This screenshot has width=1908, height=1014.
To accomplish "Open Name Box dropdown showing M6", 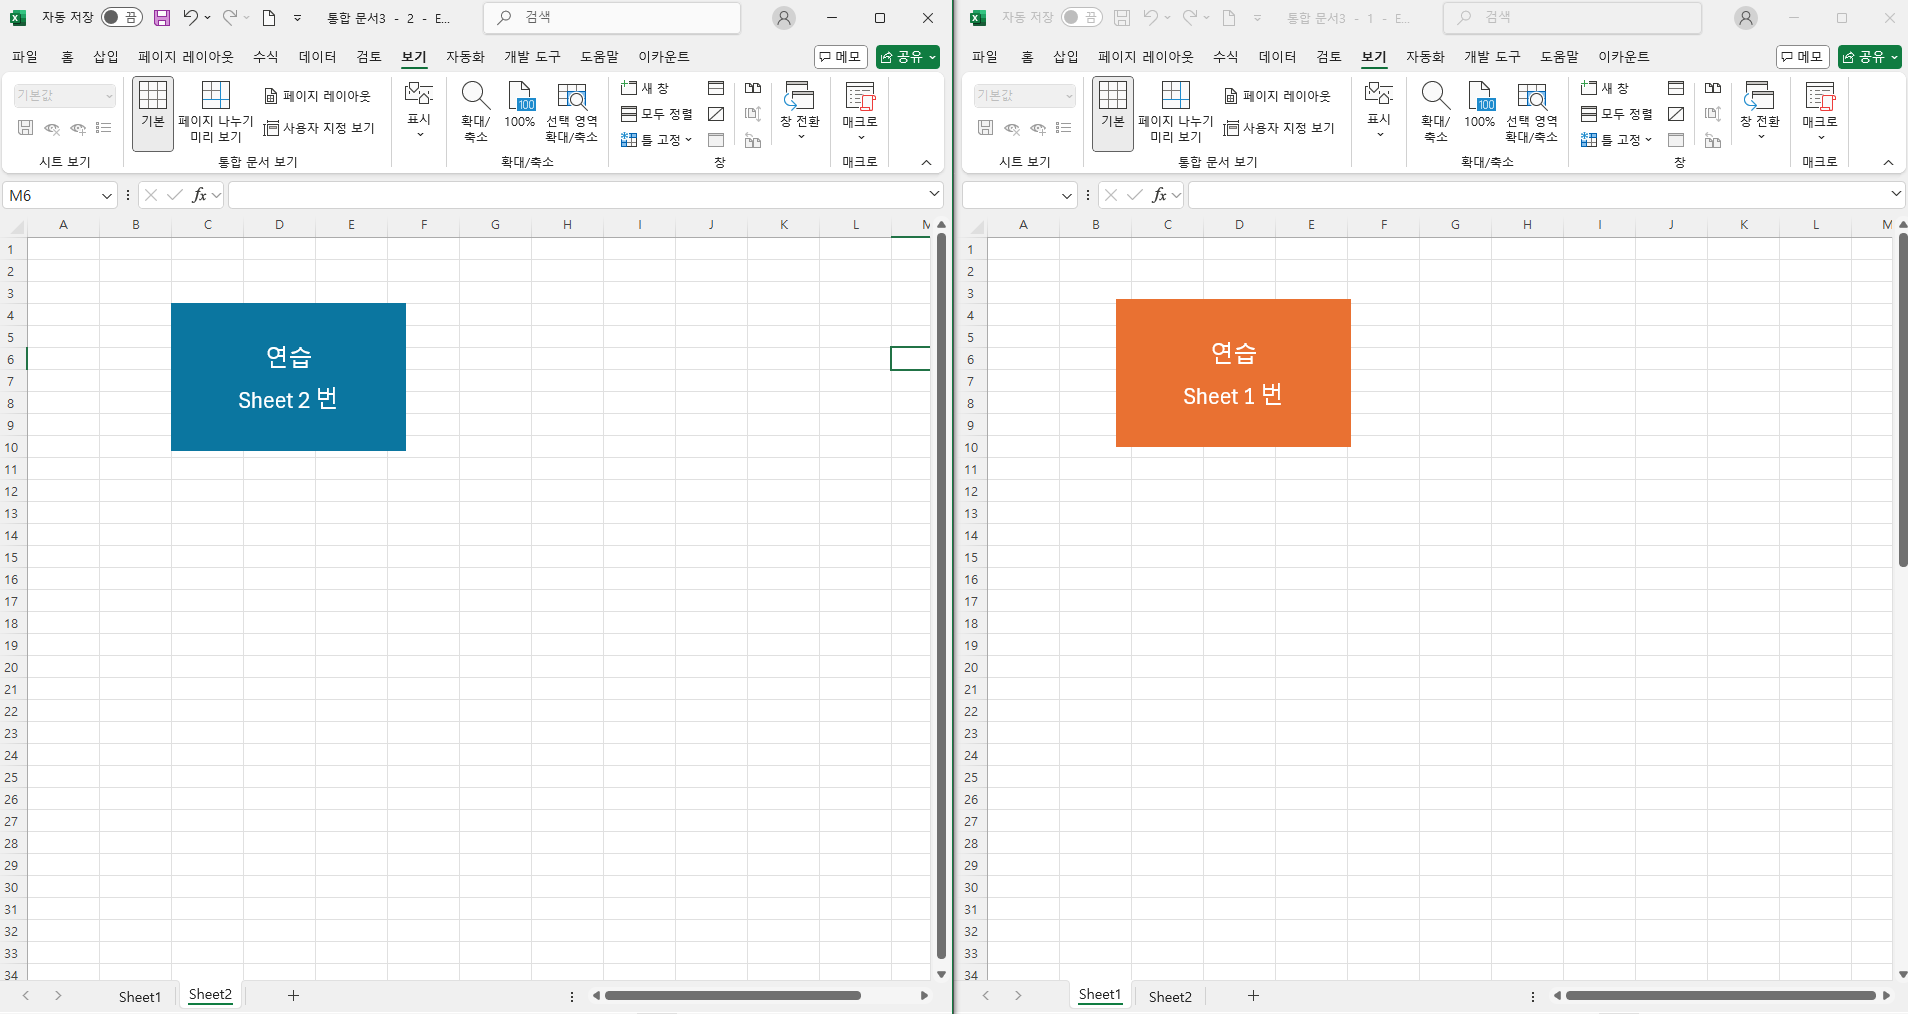I will [107, 196].
